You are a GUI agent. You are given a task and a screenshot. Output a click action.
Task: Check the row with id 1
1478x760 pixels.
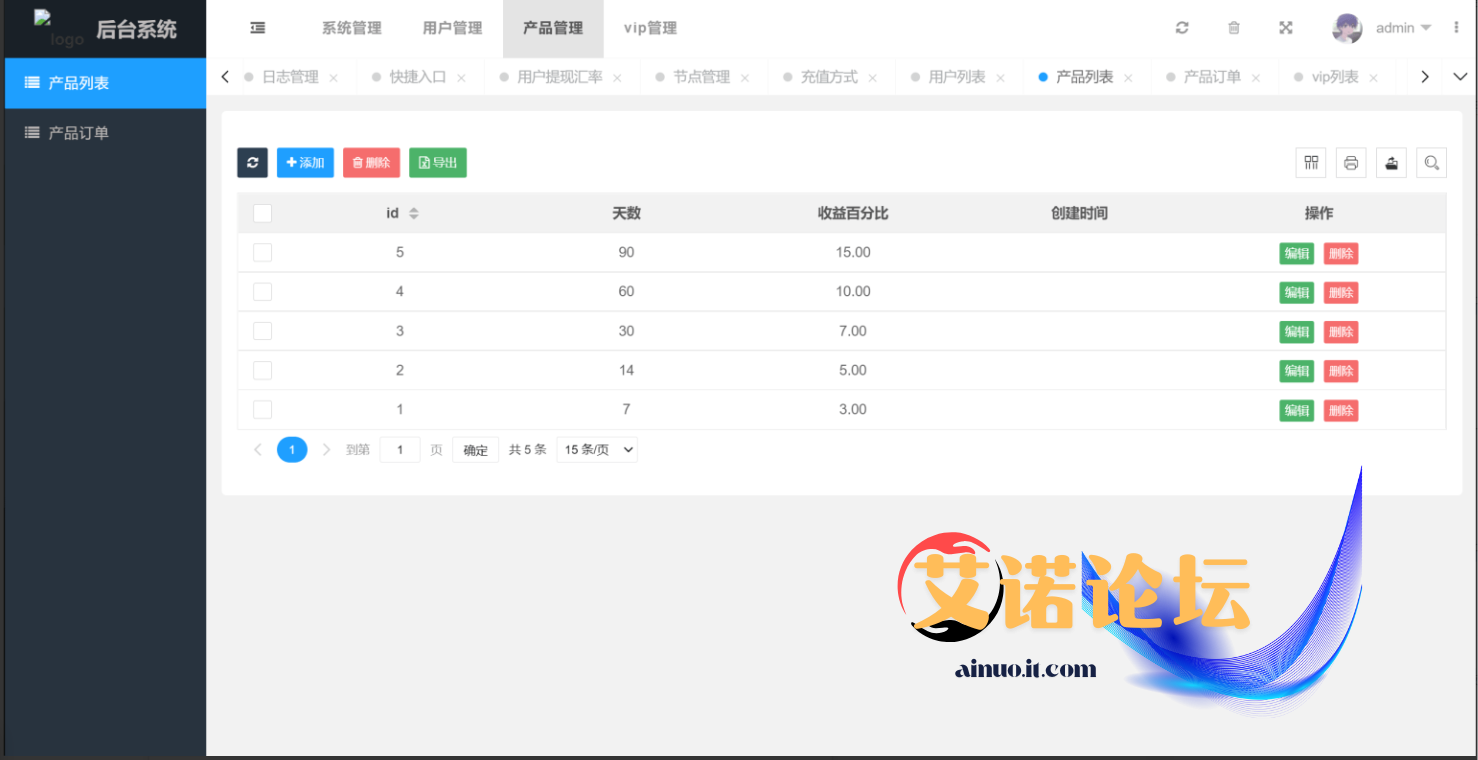[x=262, y=409]
